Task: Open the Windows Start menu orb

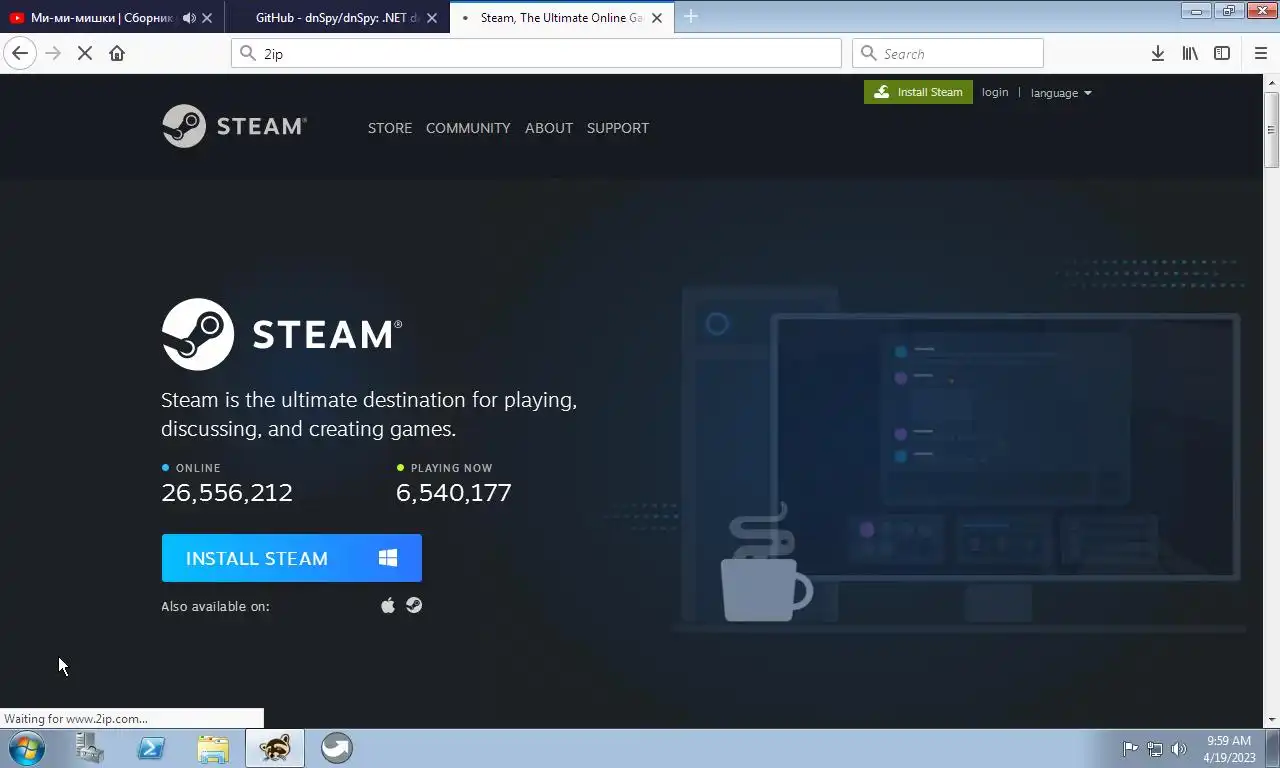Action: pos(26,748)
